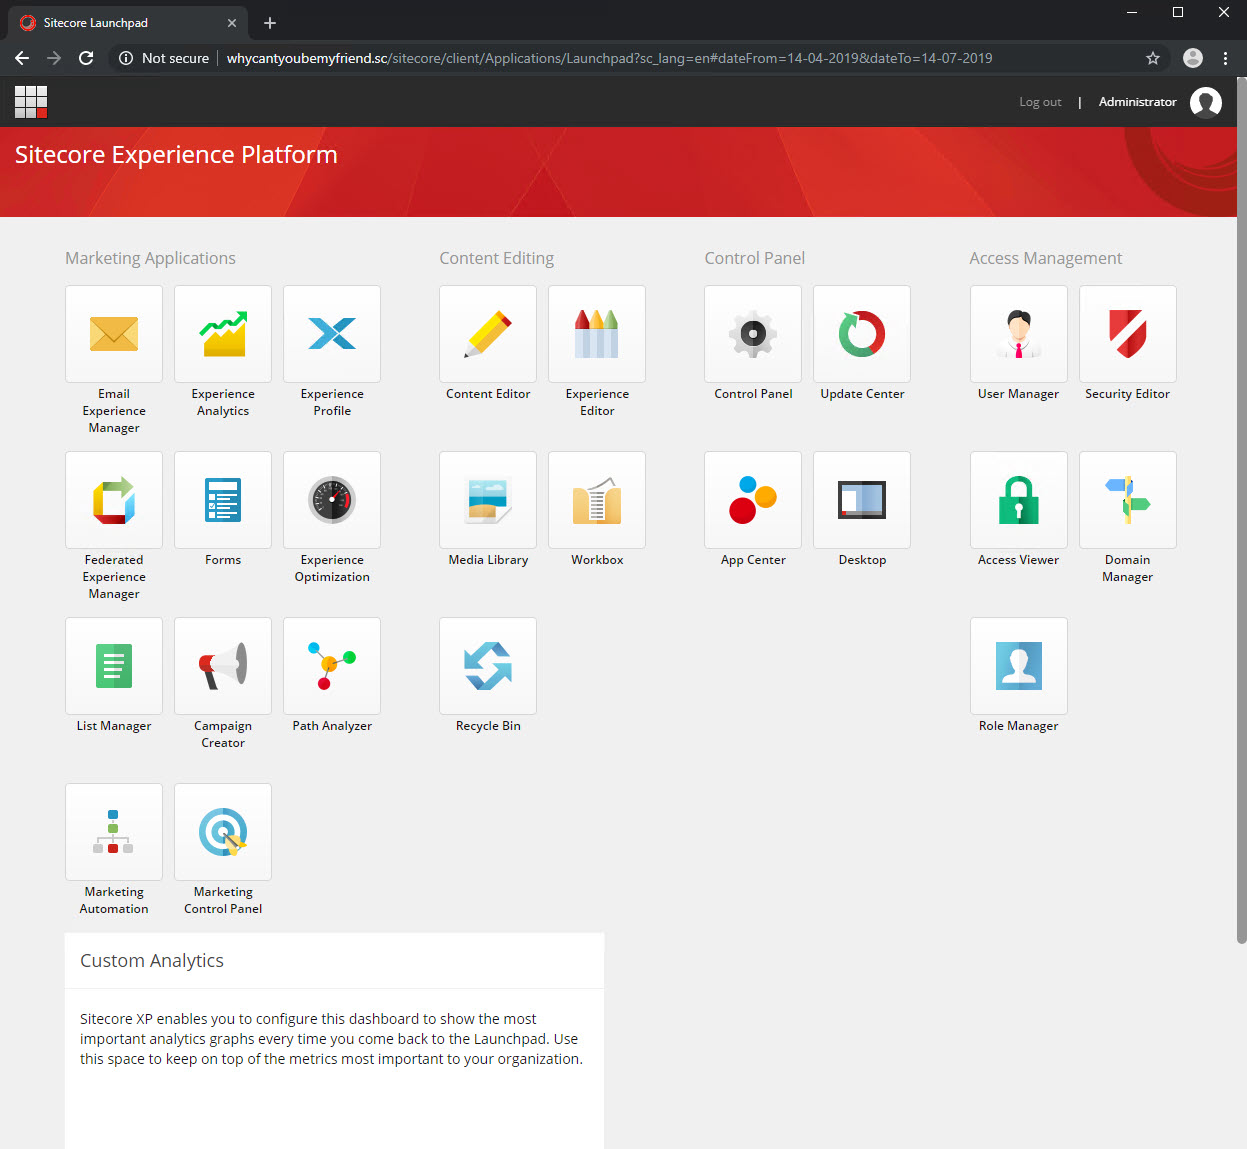Open Control Panel gear icon
This screenshot has width=1247, height=1149.
pos(753,334)
